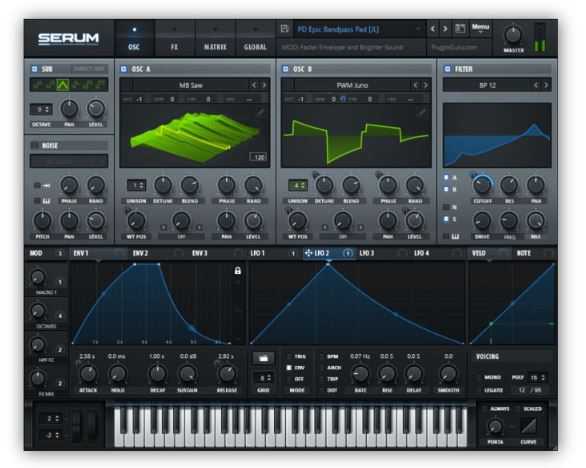The height and width of the screenshot is (468, 586).
Task: Click the preset save disk icon
Action: pyautogui.click(x=285, y=29)
